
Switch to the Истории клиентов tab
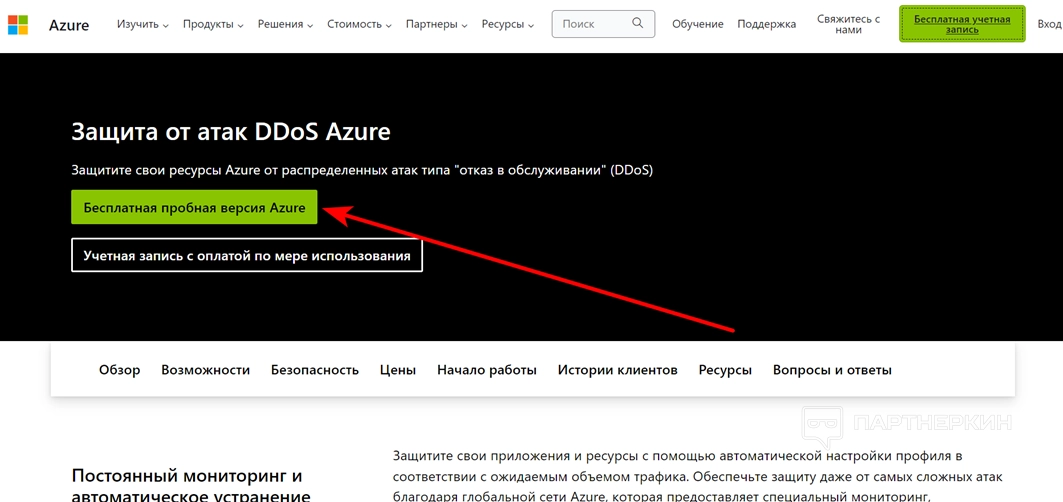pos(618,370)
